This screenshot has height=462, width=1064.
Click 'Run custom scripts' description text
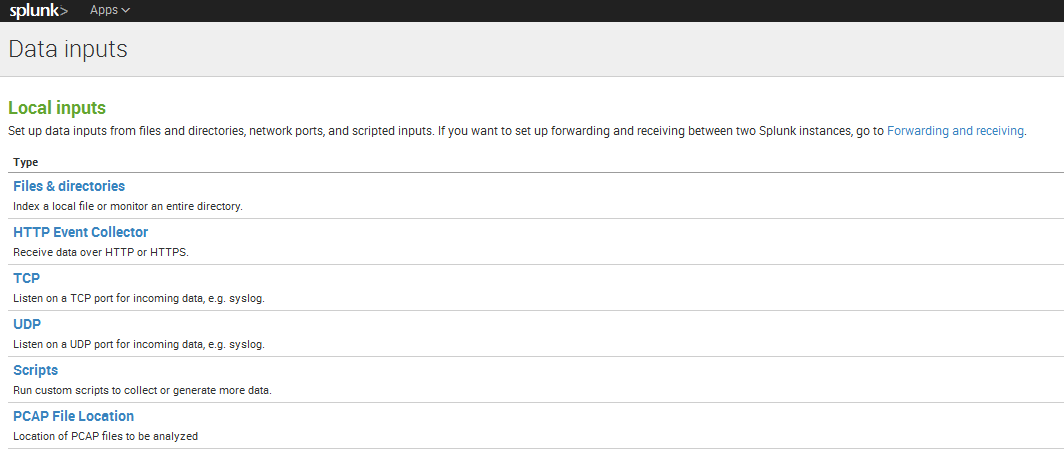coord(142,390)
